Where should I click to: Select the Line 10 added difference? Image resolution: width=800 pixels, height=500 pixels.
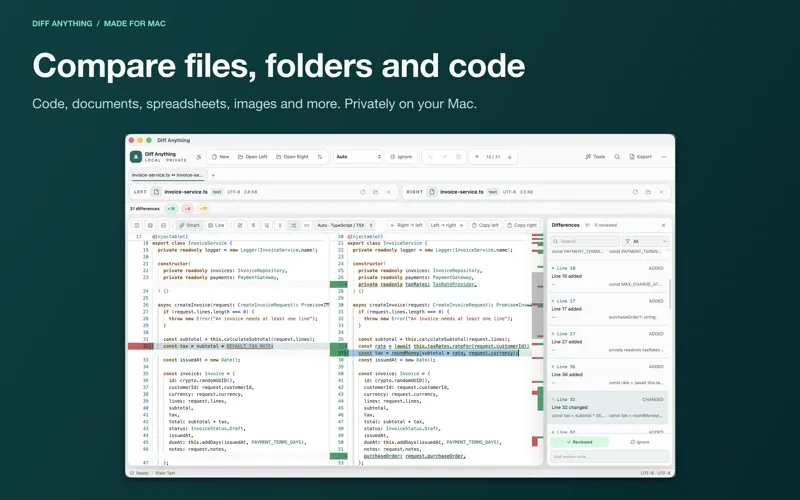click(608, 276)
